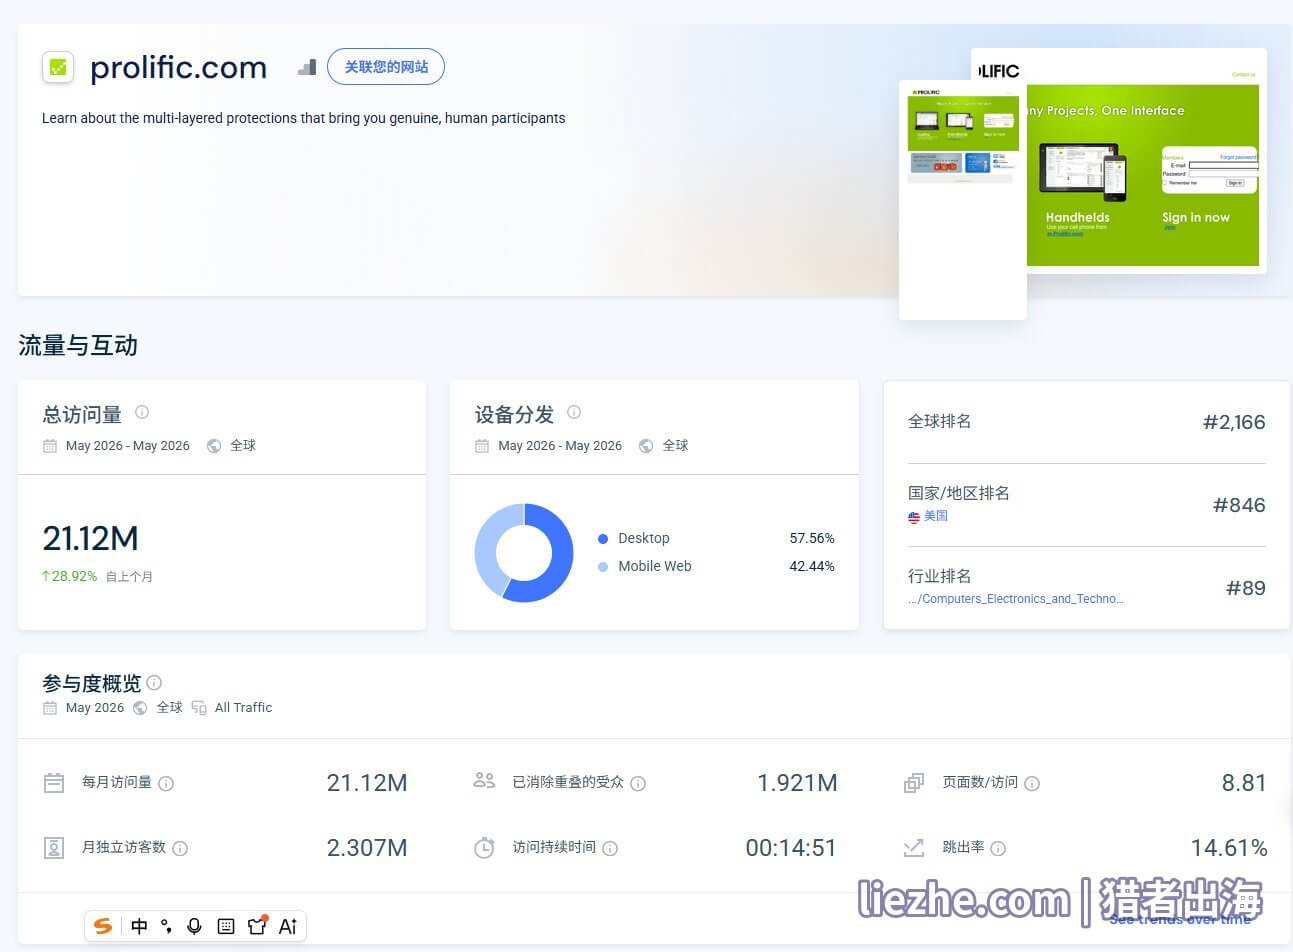
Task: Toggle punctuation mode in input toolbar
Action: 166,926
